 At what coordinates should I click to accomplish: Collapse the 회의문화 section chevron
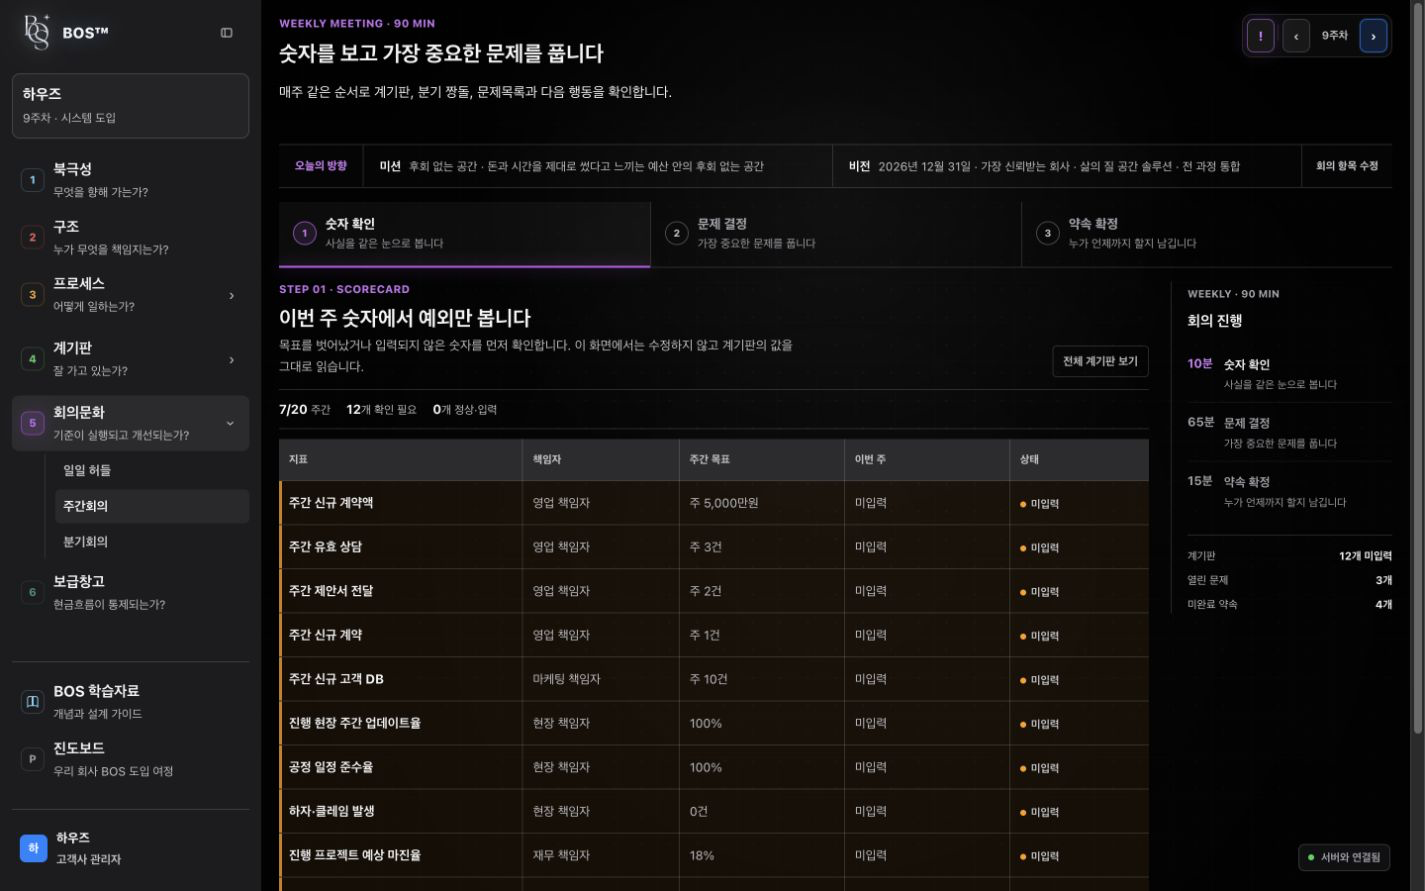point(230,424)
